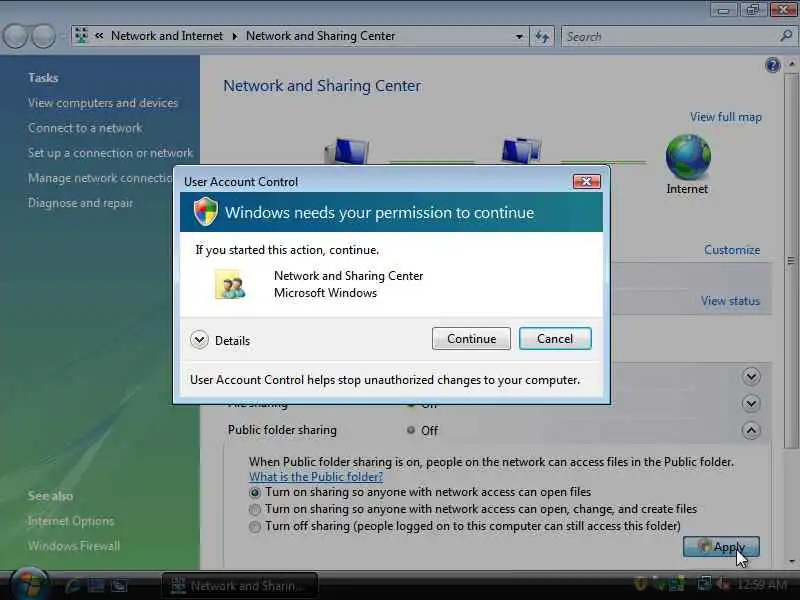Click Network and Sharing taskbar button

[240, 586]
